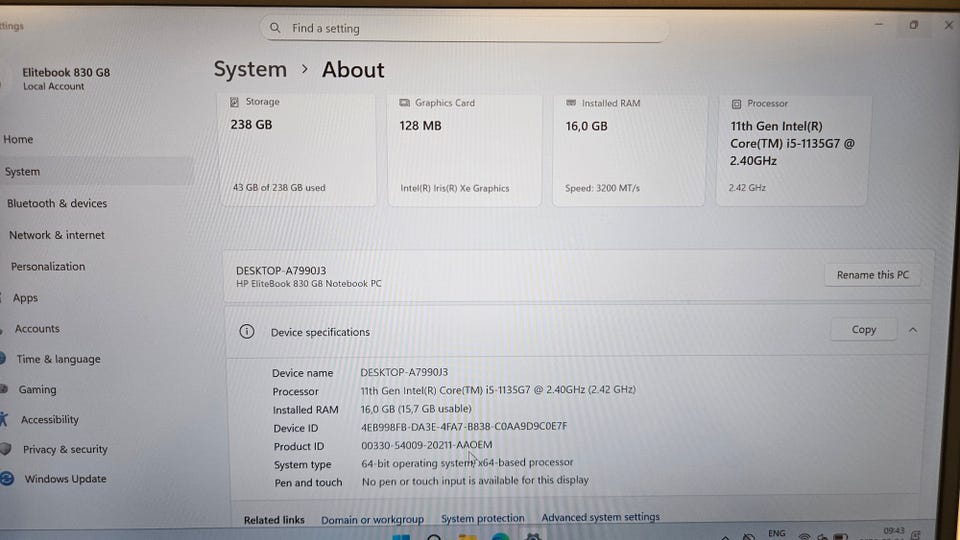Collapse the Device specifications section
The height and width of the screenshot is (540, 960).
pos(913,330)
